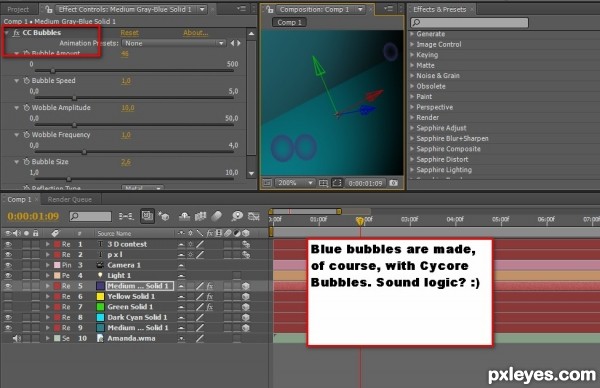Show the Green Solid 1 layer
Image resolution: width=600 pixels, height=388 pixels.
[8, 307]
